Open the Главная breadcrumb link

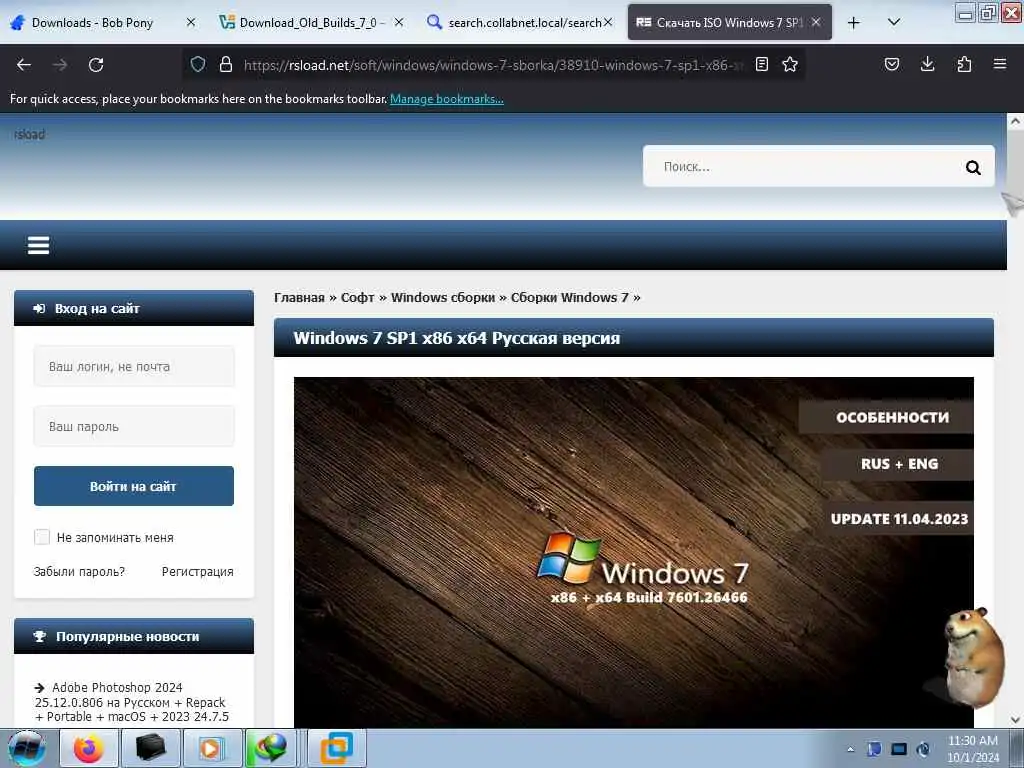click(x=299, y=298)
